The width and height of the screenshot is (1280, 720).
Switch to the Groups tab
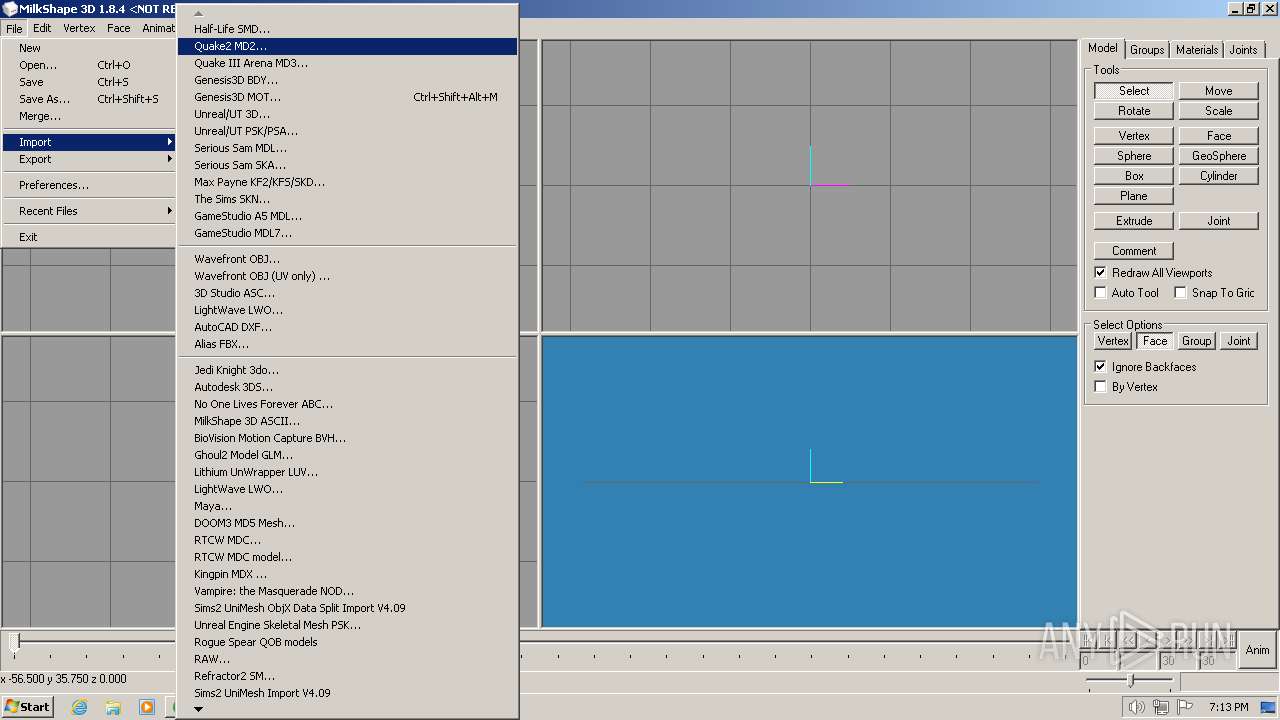coord(1147,50)
